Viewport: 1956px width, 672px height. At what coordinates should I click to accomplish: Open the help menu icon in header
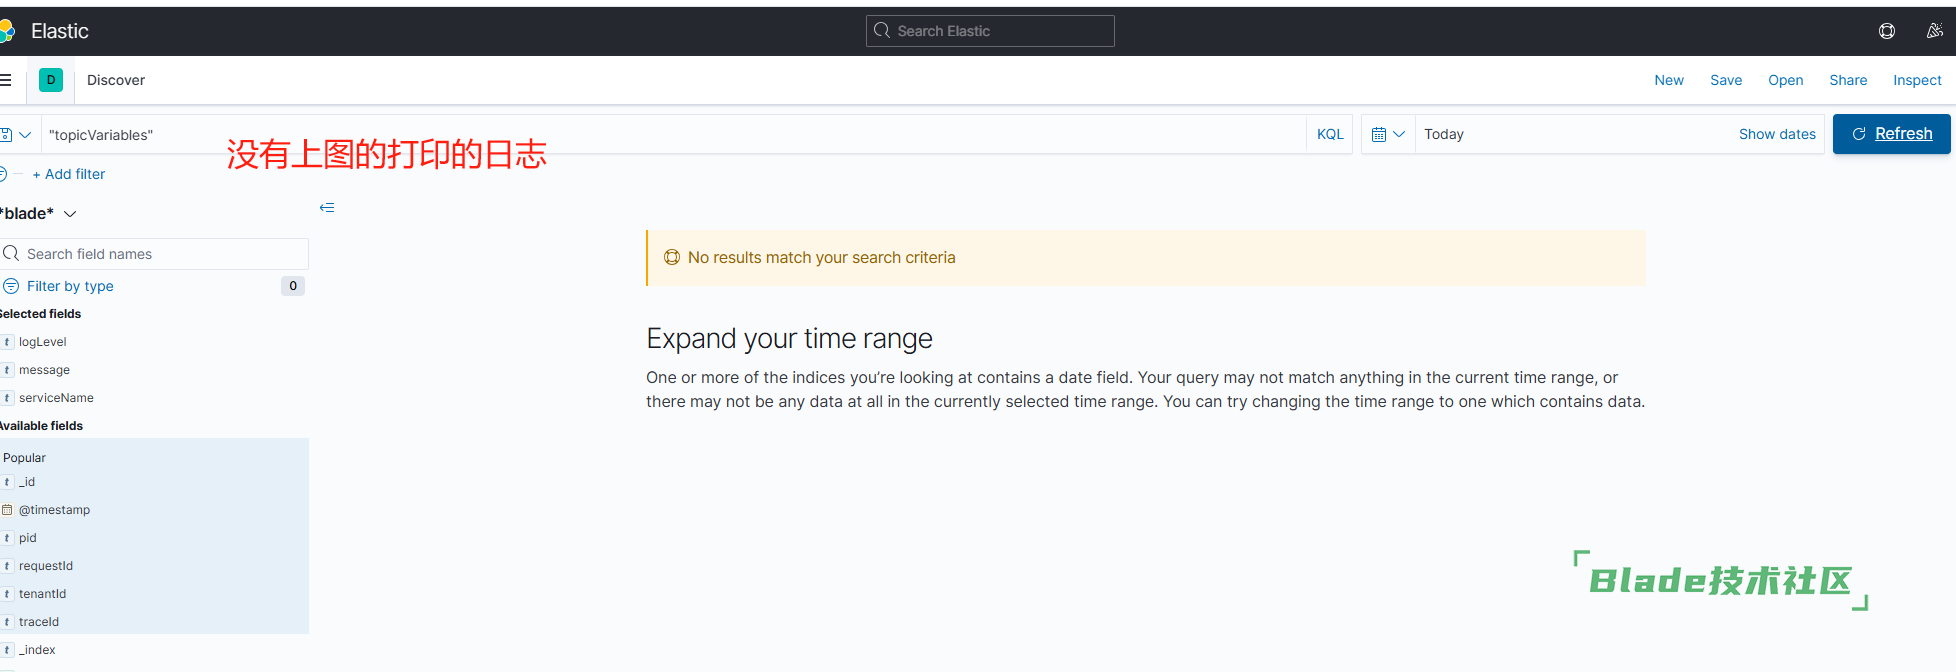(1887, 31)
